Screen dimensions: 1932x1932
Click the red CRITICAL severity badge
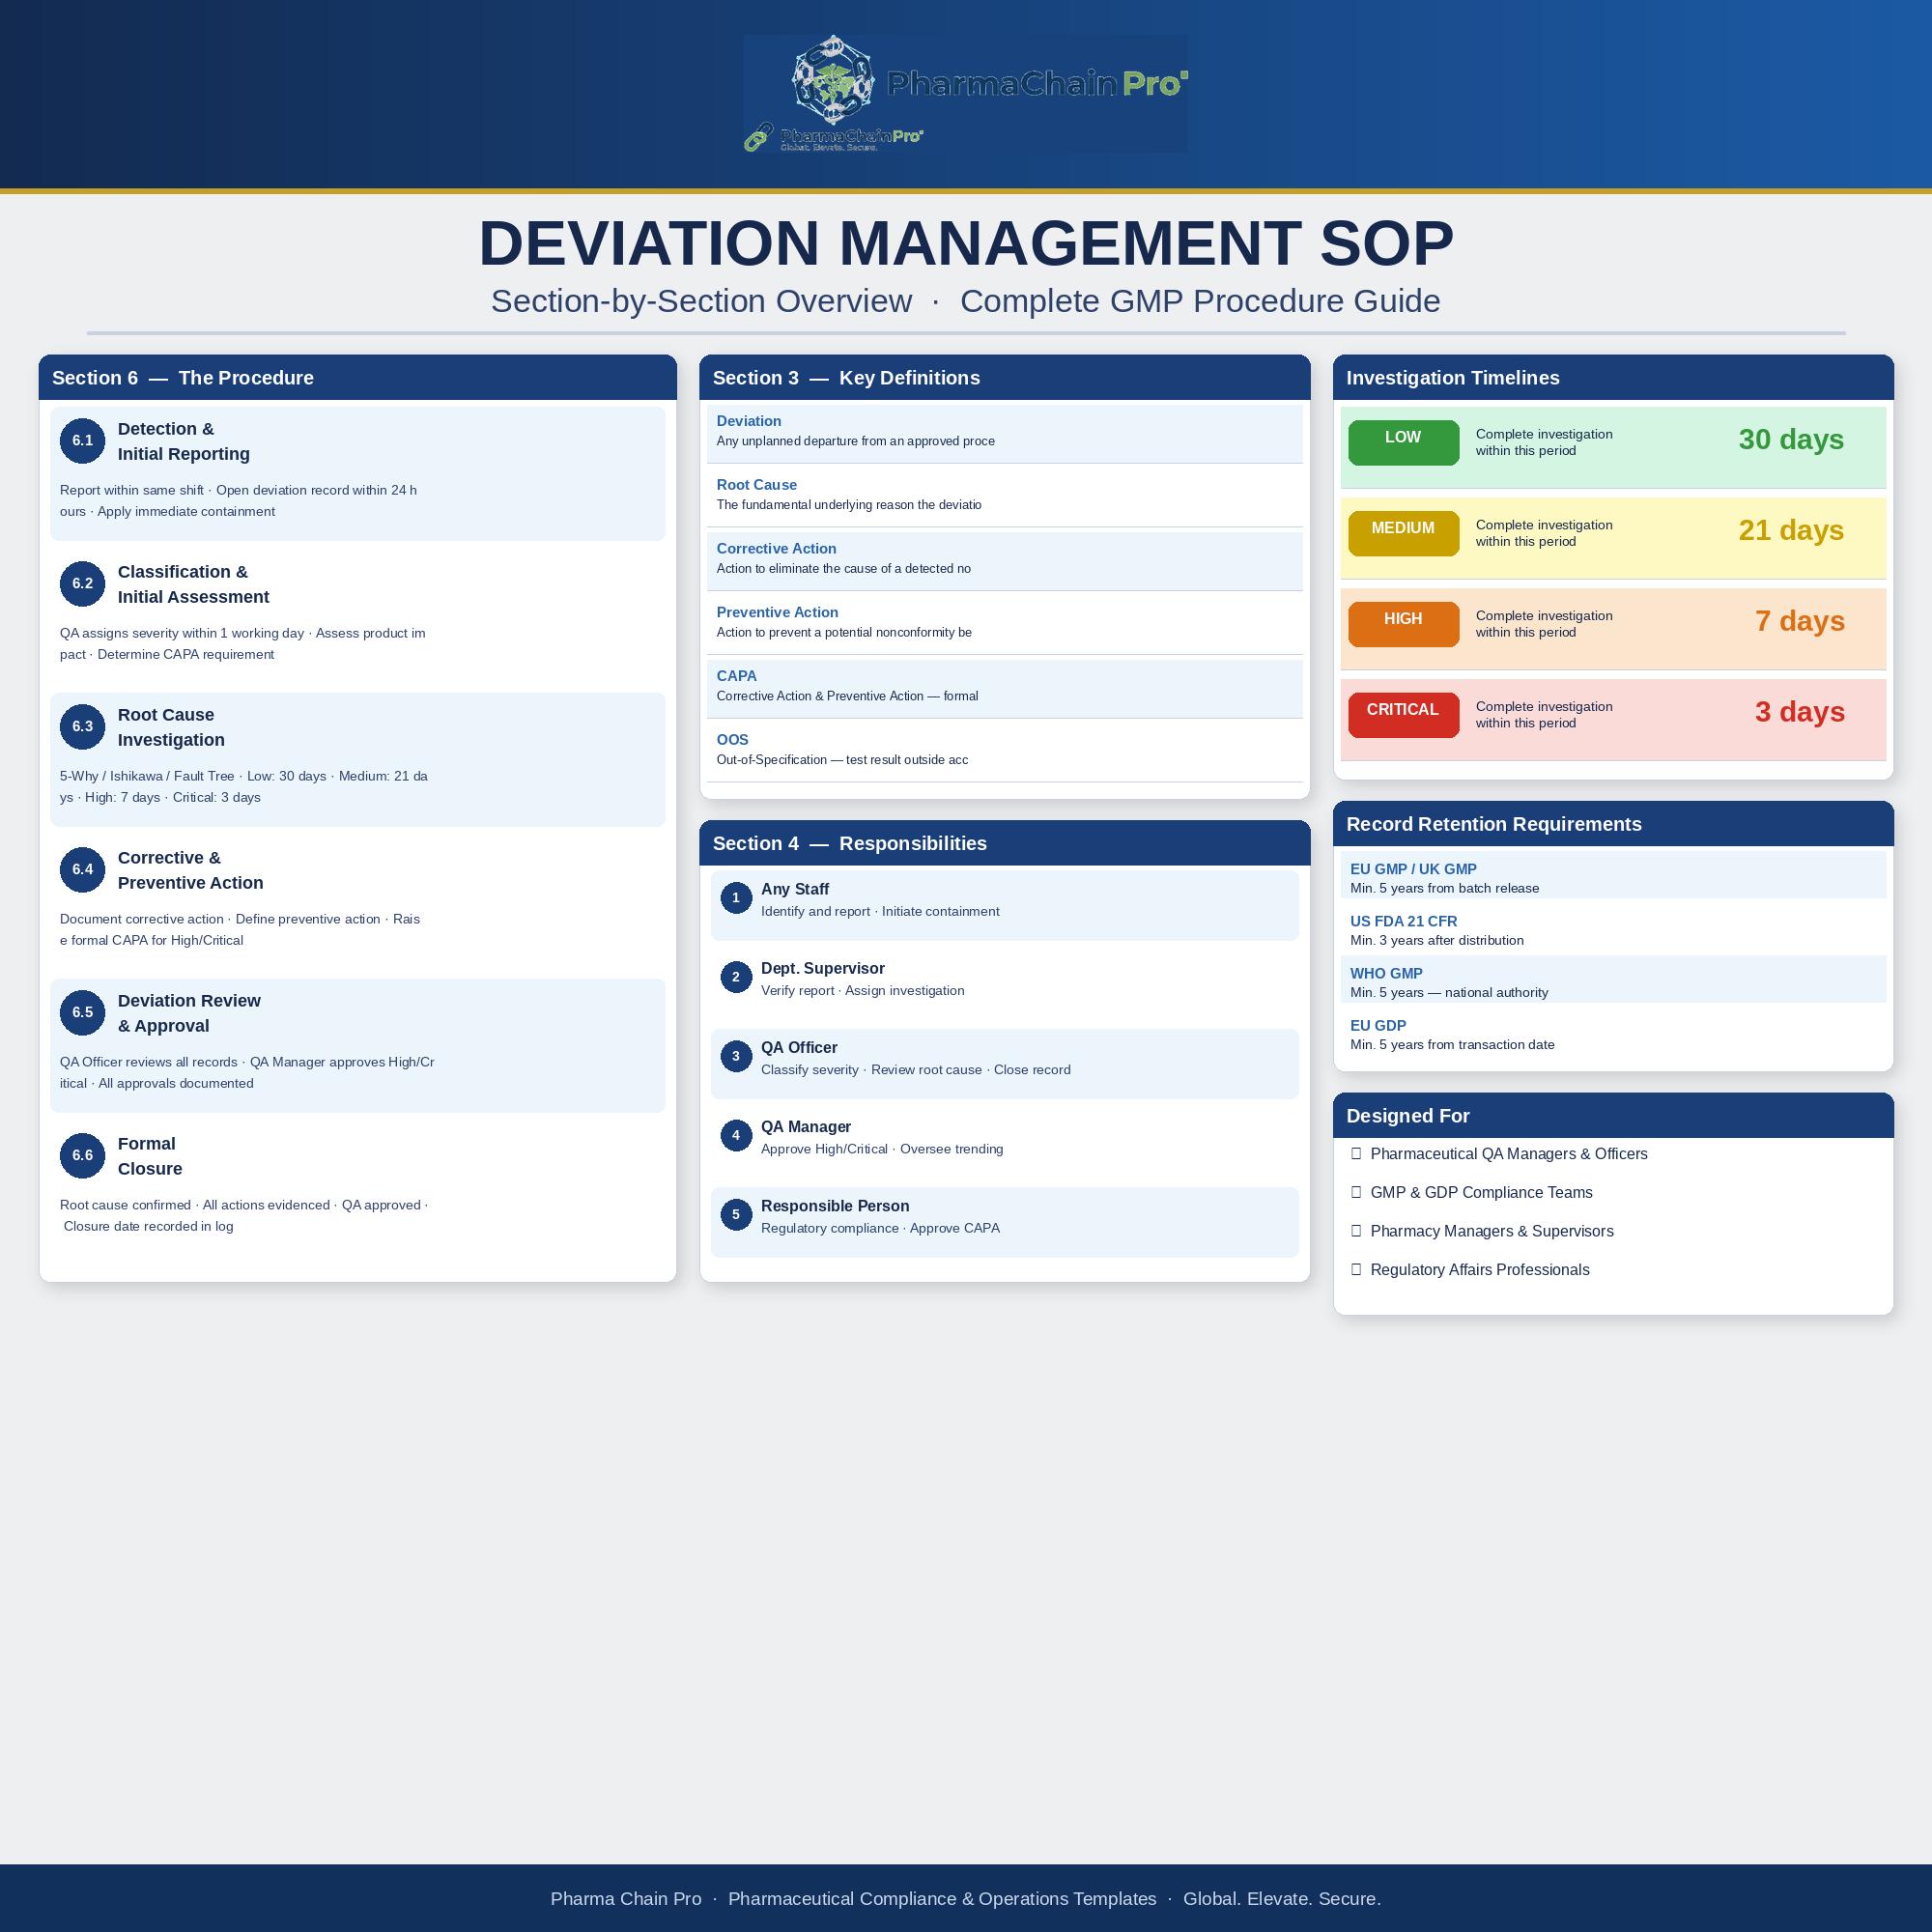[1403, 715]
